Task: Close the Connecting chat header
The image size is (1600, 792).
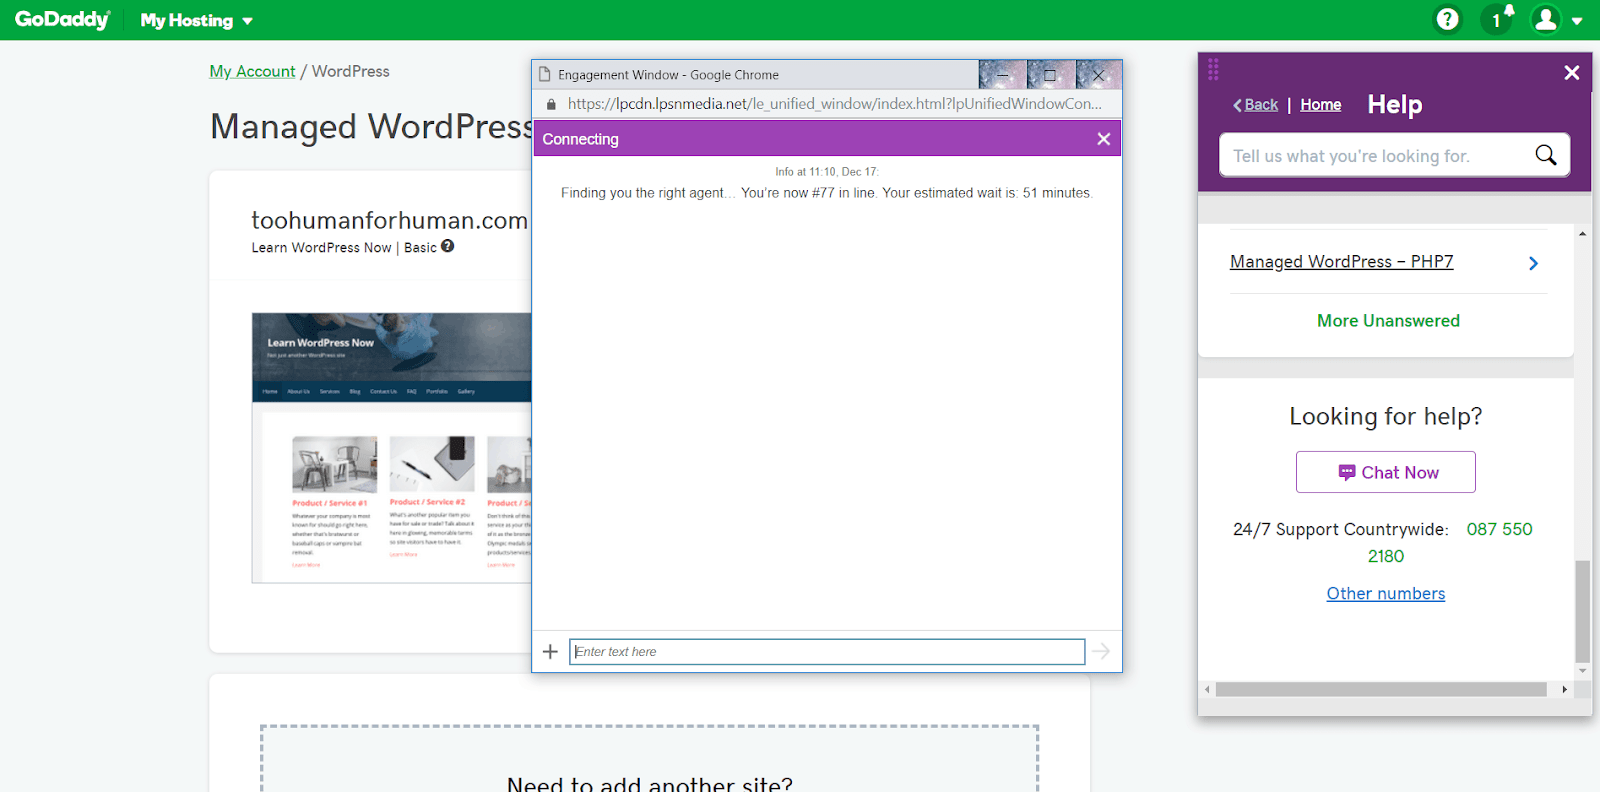Action: [1104, 139]
